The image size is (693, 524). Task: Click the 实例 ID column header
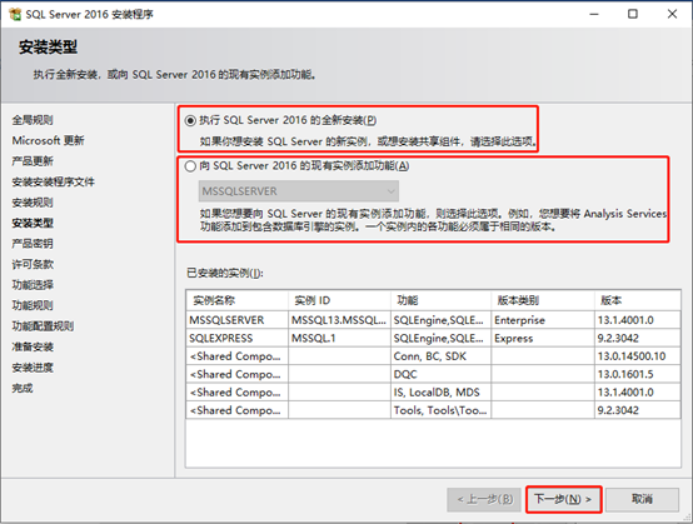339,300
